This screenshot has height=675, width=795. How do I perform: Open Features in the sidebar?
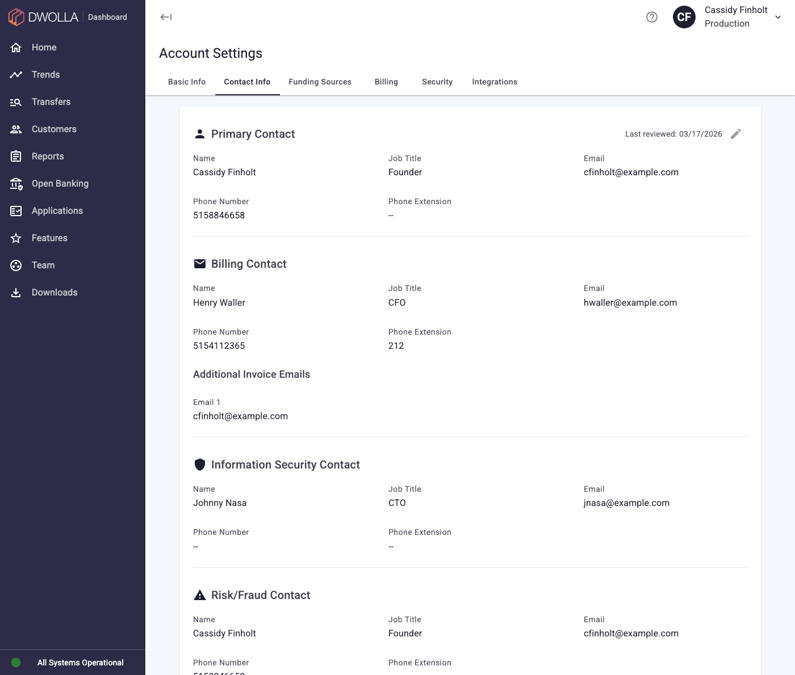49,238
